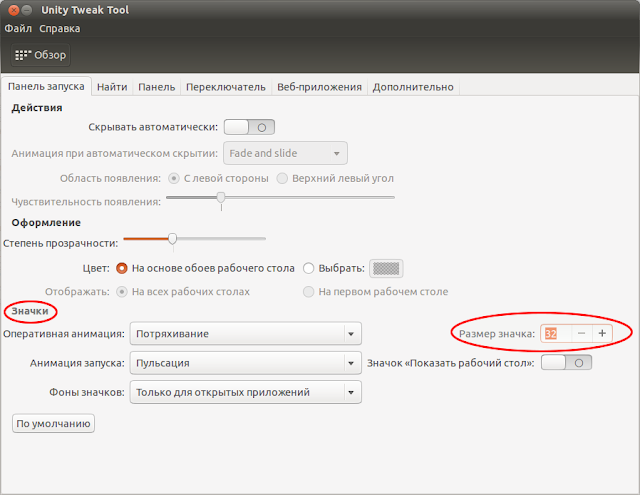Click the Степень прозрачности slider handle
This screenshot has height=495, width=640.
pos(173,238)
